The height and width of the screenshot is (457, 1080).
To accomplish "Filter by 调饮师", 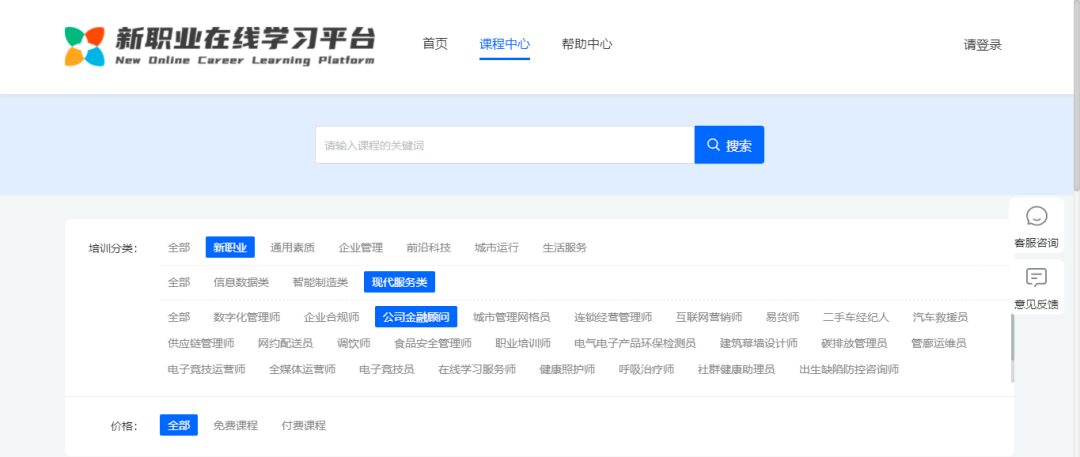I will pos(353,343).
